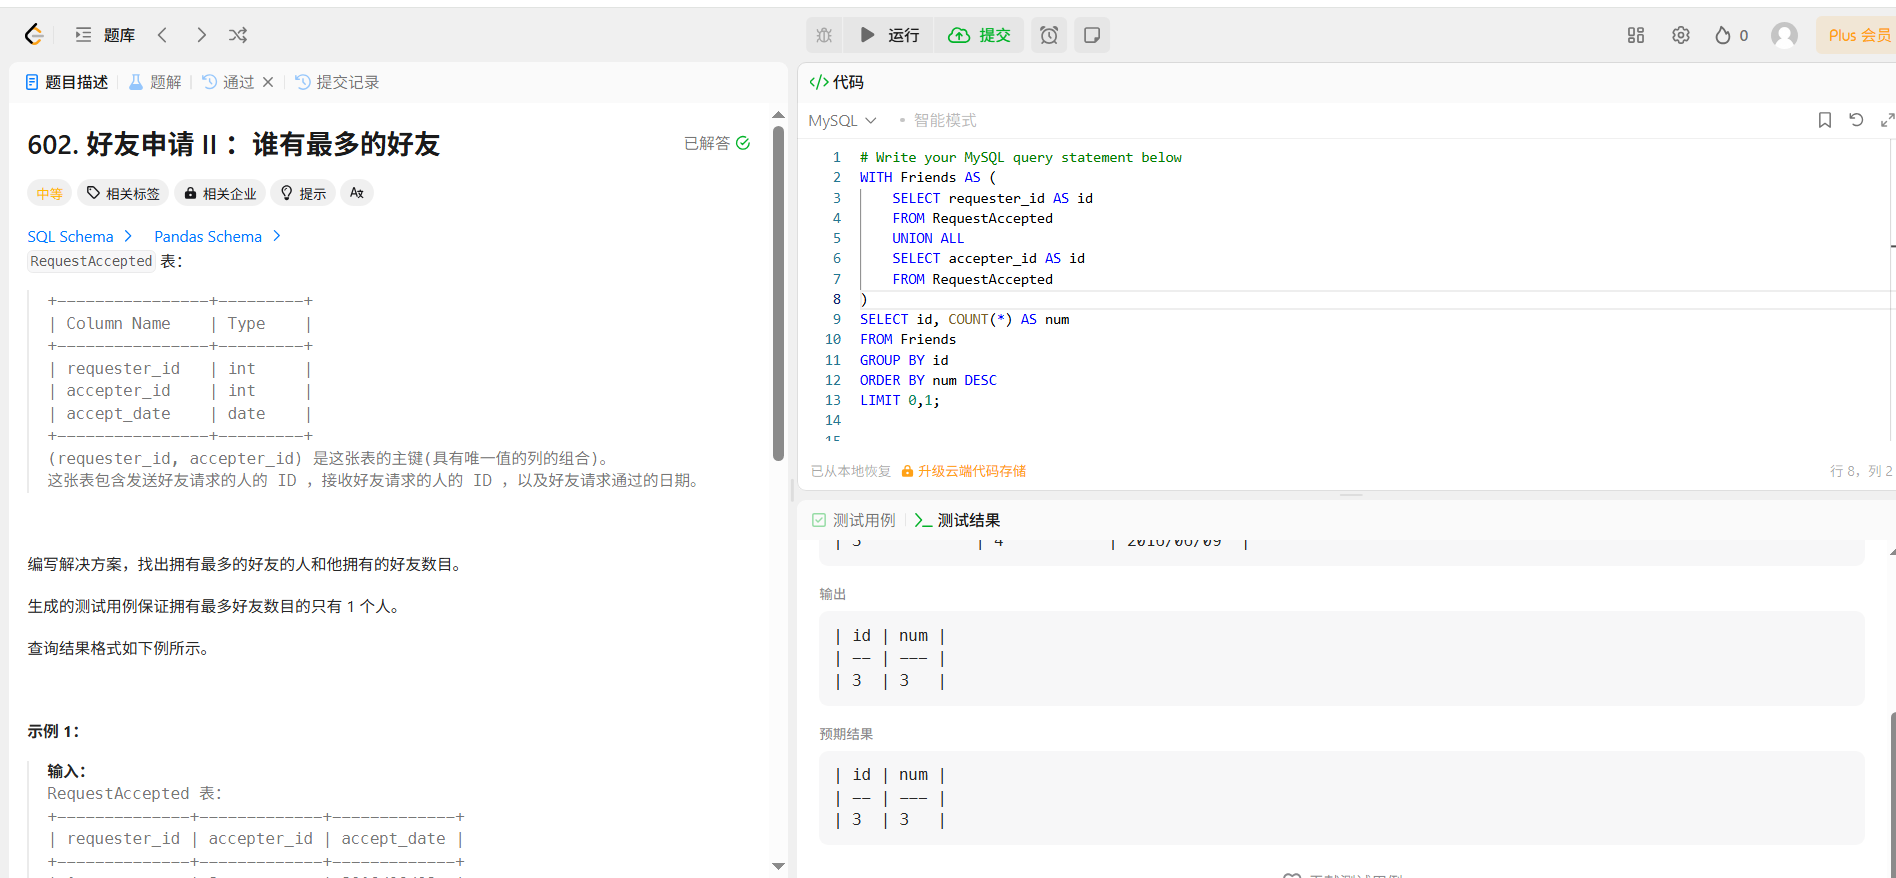Run the code with 运行

point(889,35)
